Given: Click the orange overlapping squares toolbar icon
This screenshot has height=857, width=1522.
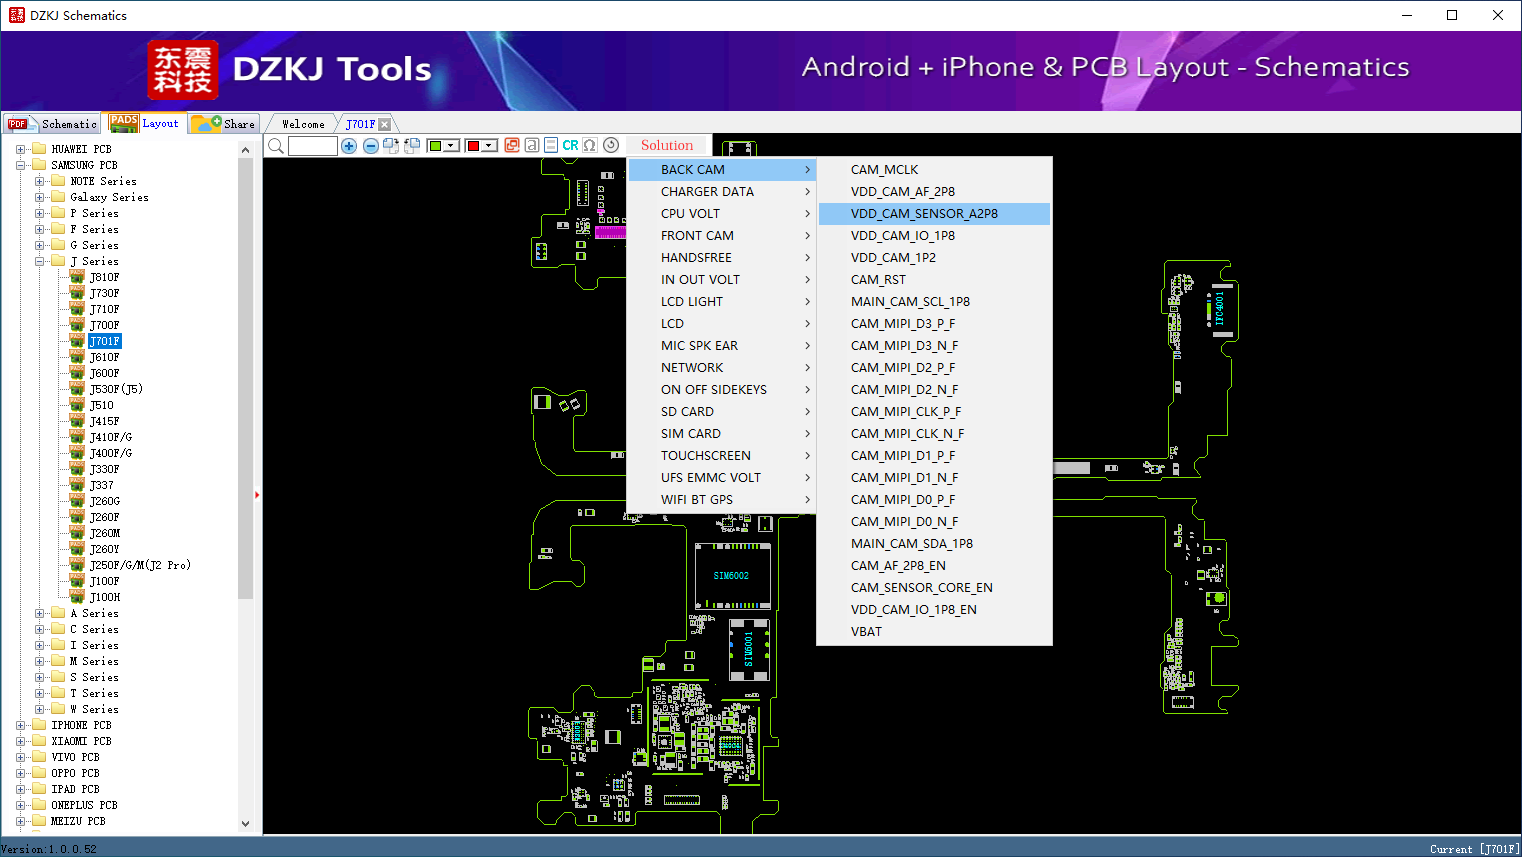Looking at the screenshot, I should coord(512,145).
